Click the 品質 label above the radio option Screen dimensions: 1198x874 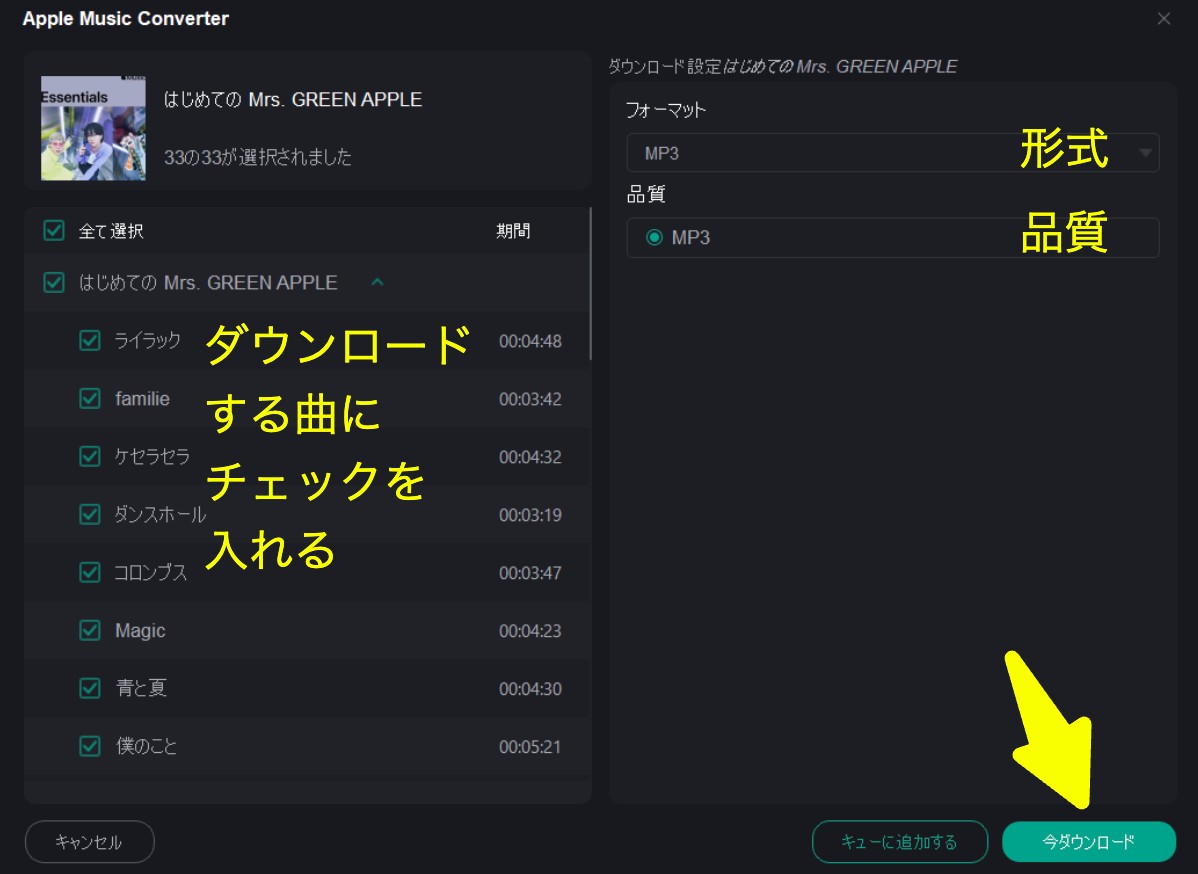click(646, 195)
